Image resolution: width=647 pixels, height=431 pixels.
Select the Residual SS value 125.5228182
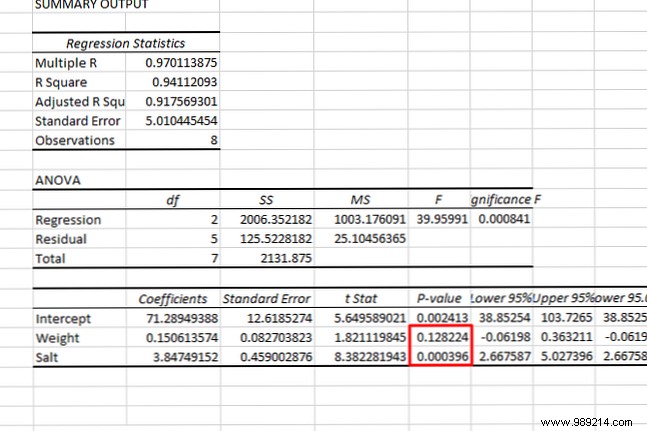276,239
